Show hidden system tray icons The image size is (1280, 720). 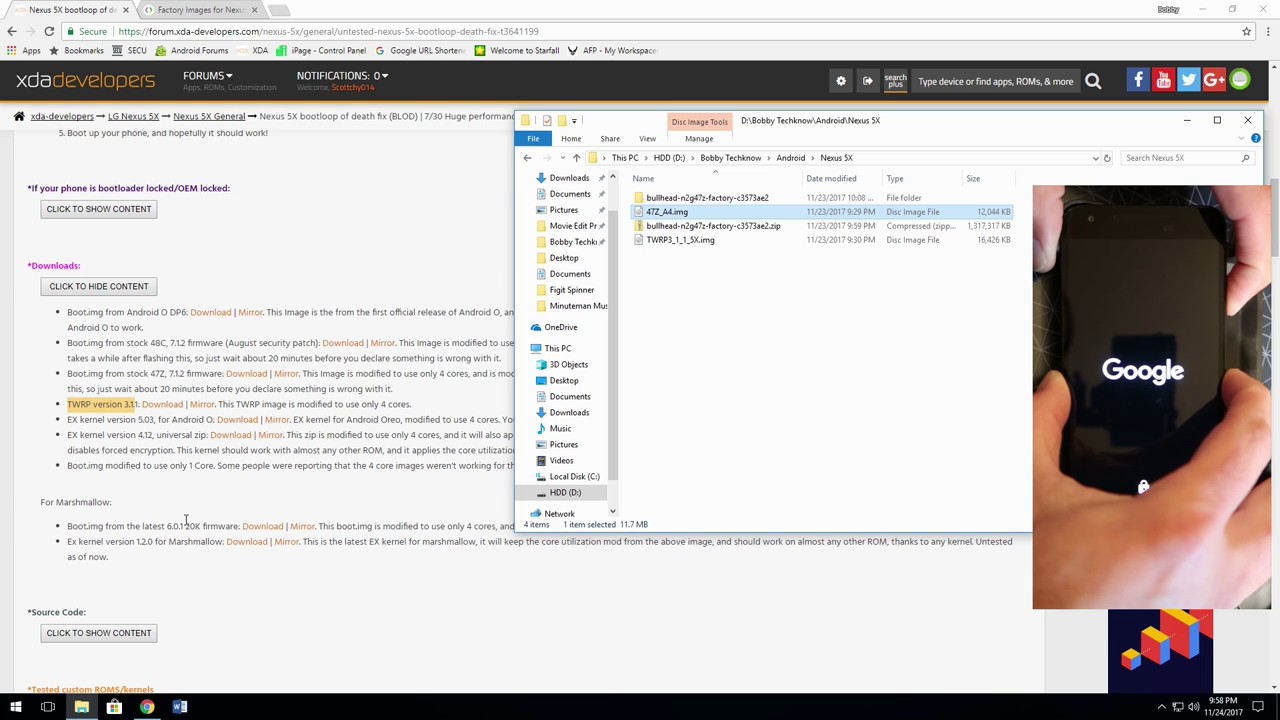[1161, 707]
